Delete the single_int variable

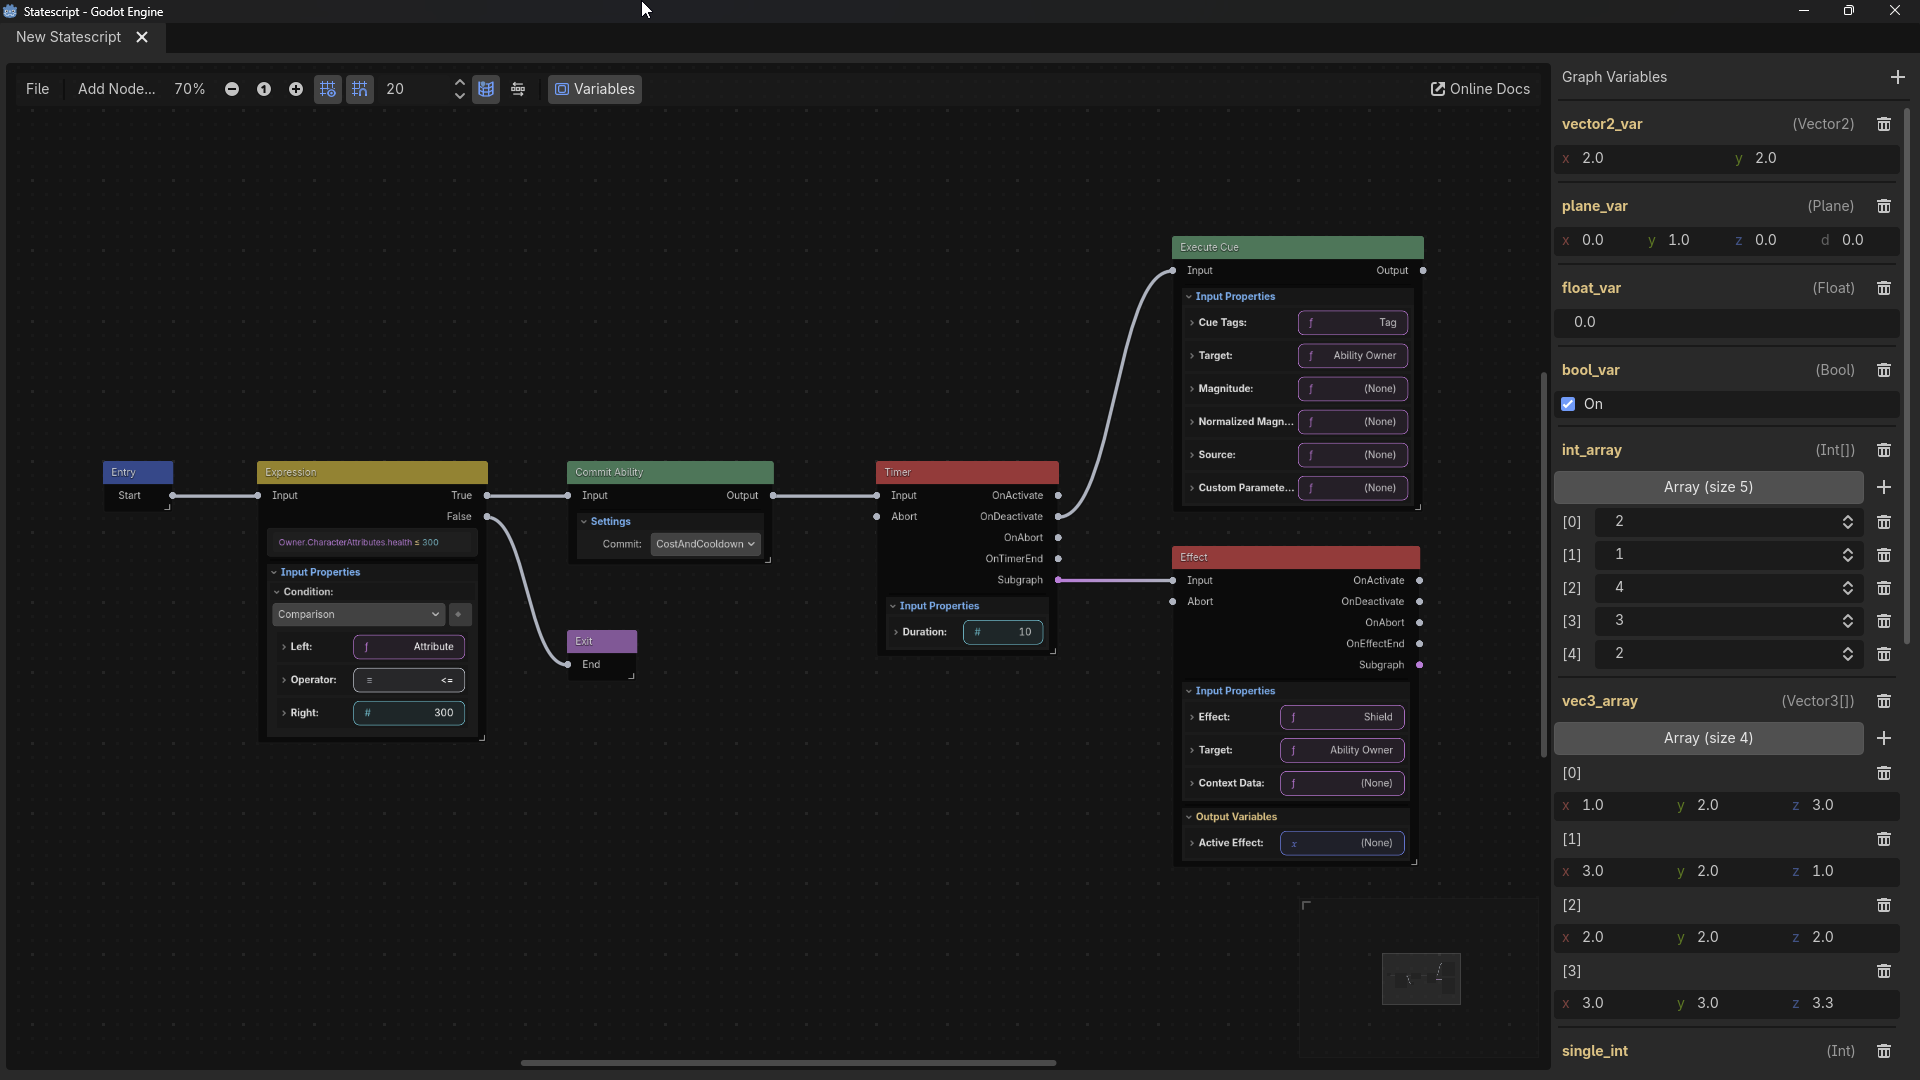click(x=1884, y=1051)
